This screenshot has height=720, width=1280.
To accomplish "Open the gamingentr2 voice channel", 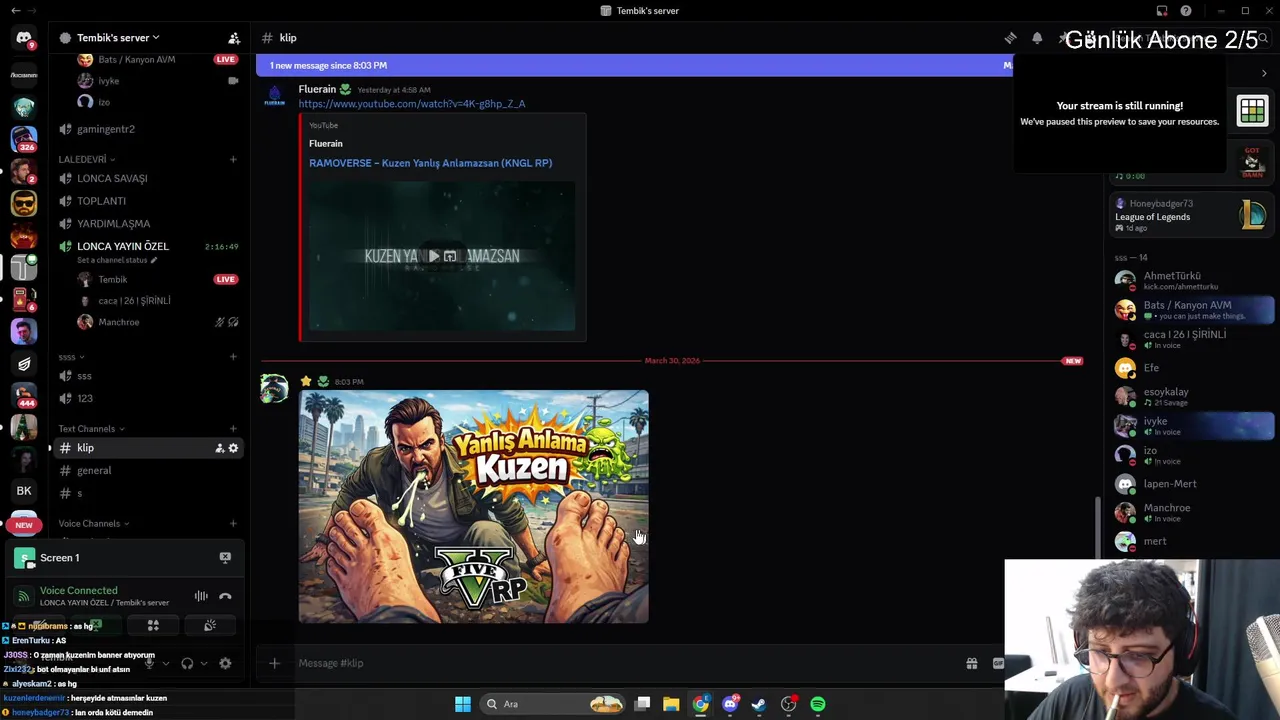I will 148,129.
